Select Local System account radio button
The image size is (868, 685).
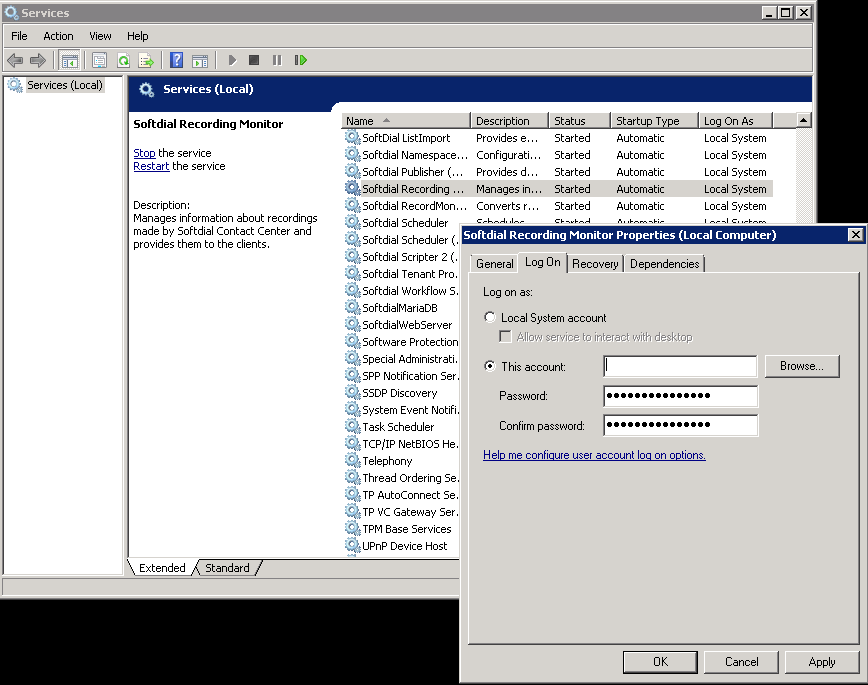coord(489,317)
